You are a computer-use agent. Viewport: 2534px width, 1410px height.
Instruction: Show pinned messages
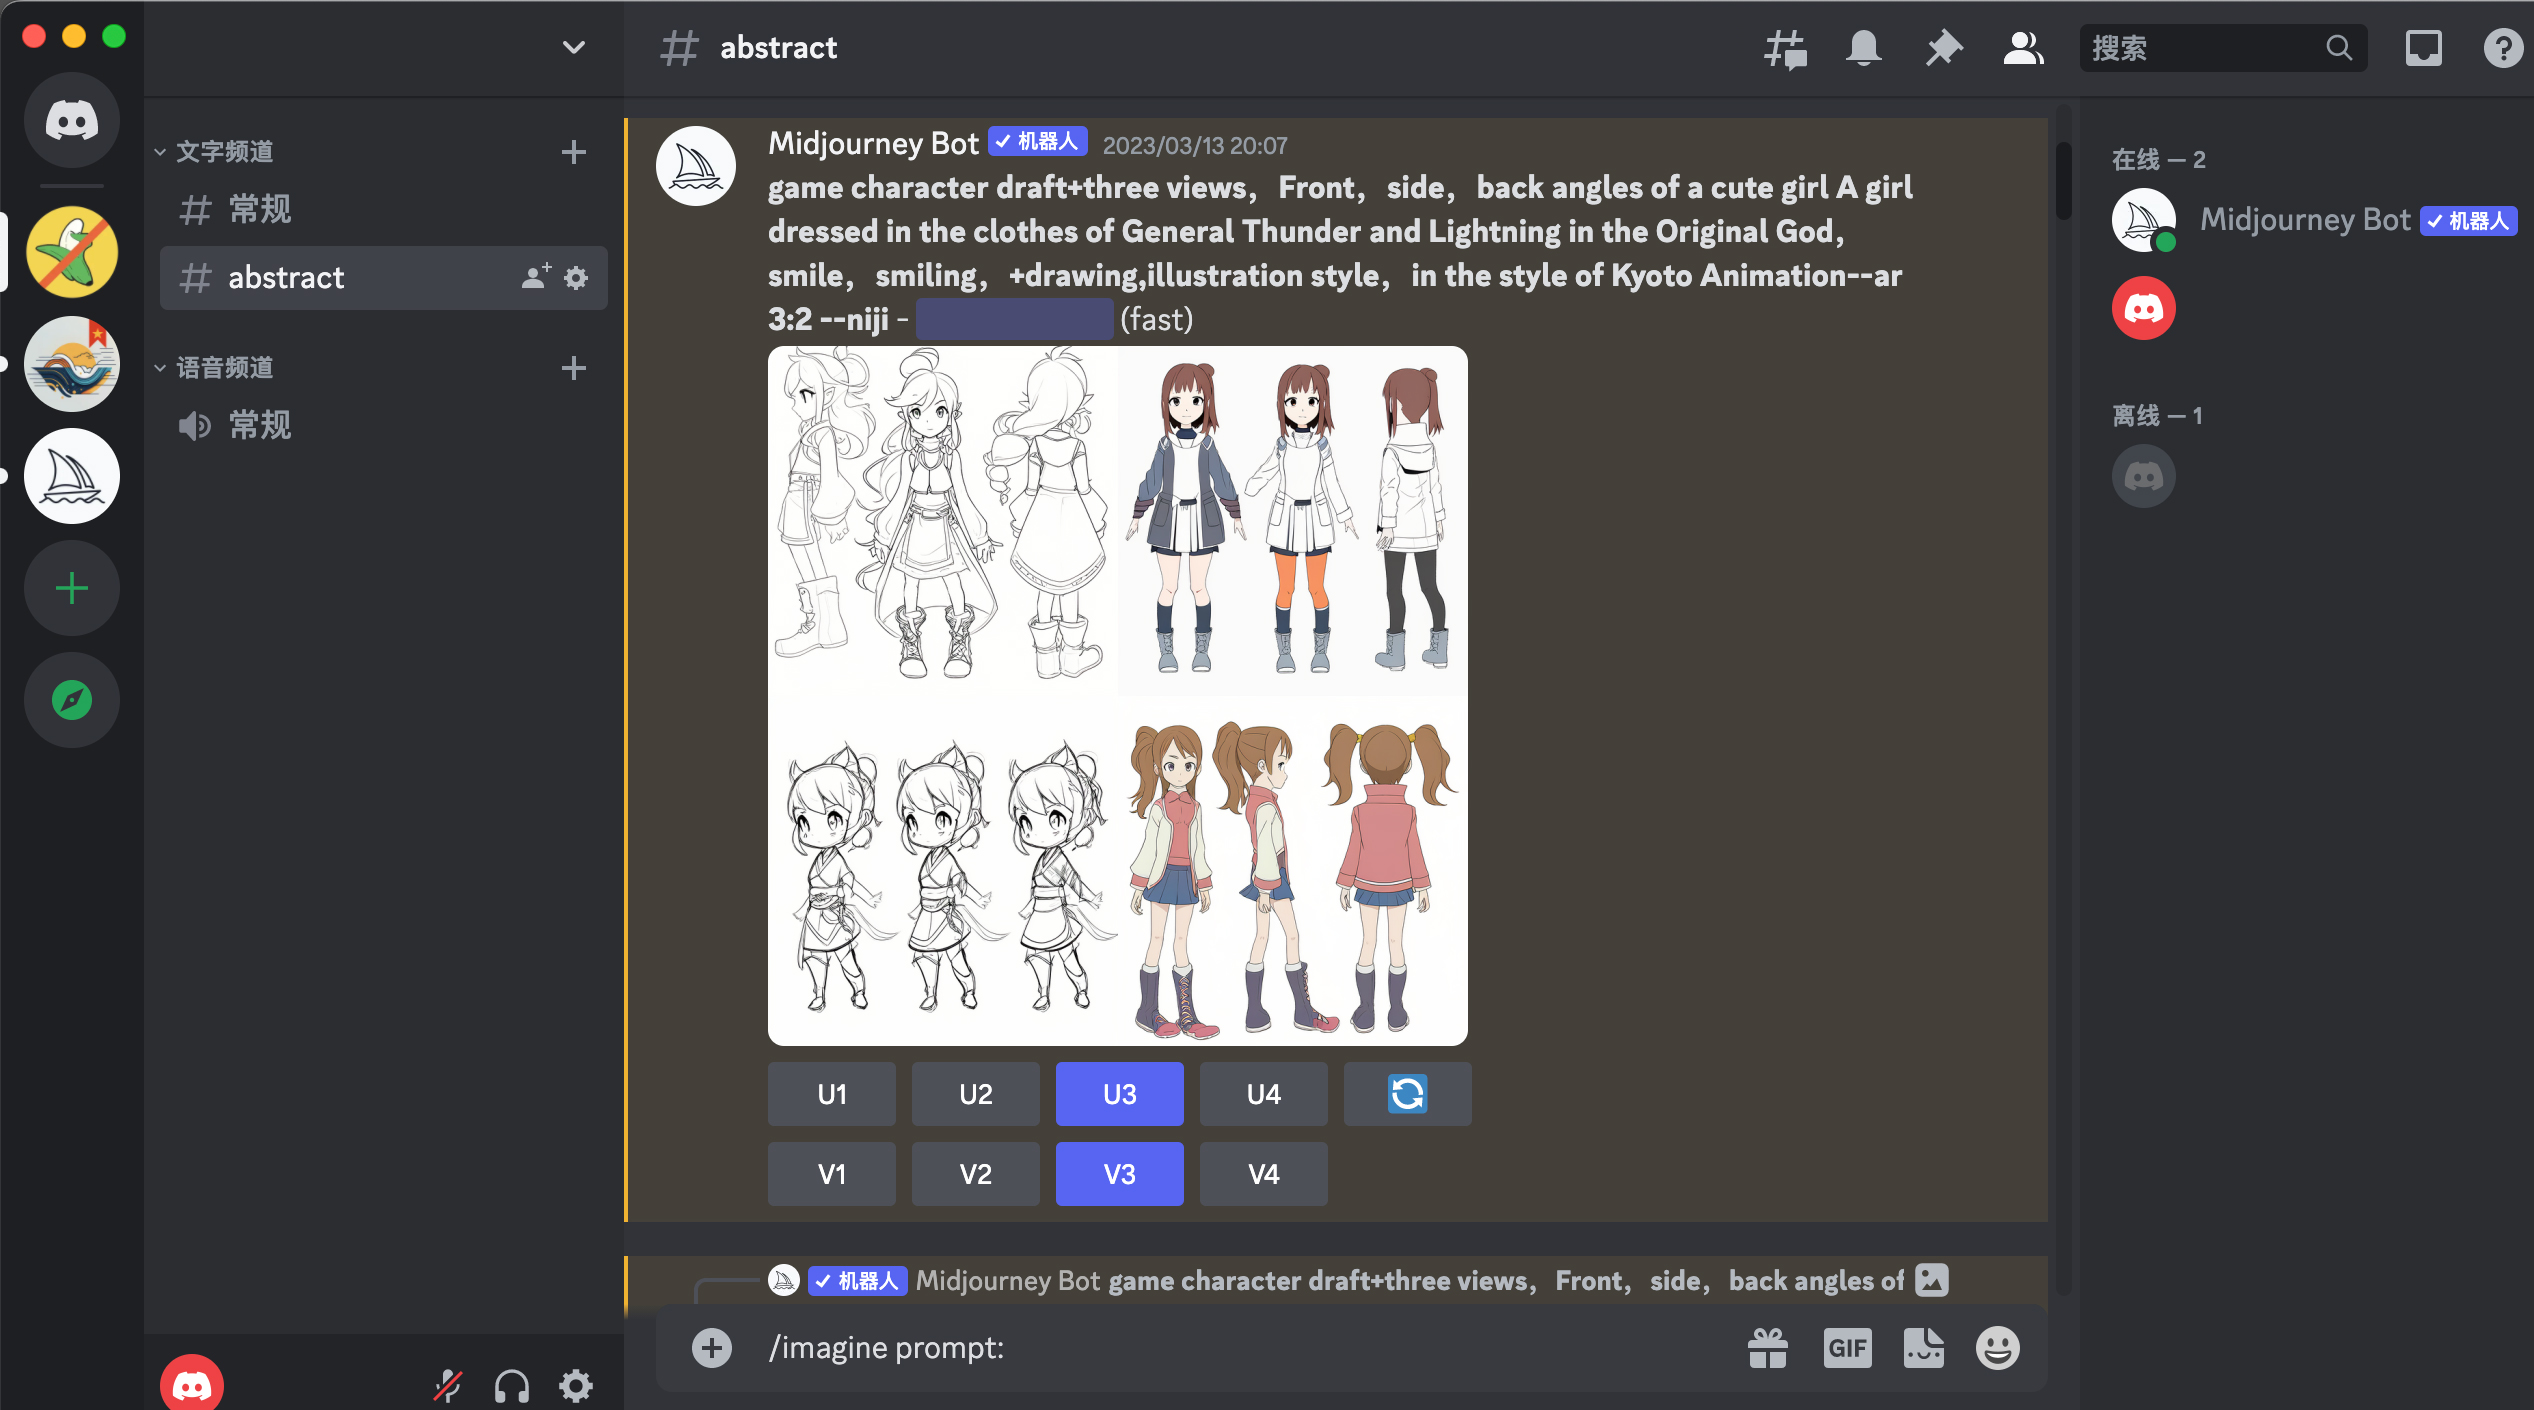[x=1943, y=48]
